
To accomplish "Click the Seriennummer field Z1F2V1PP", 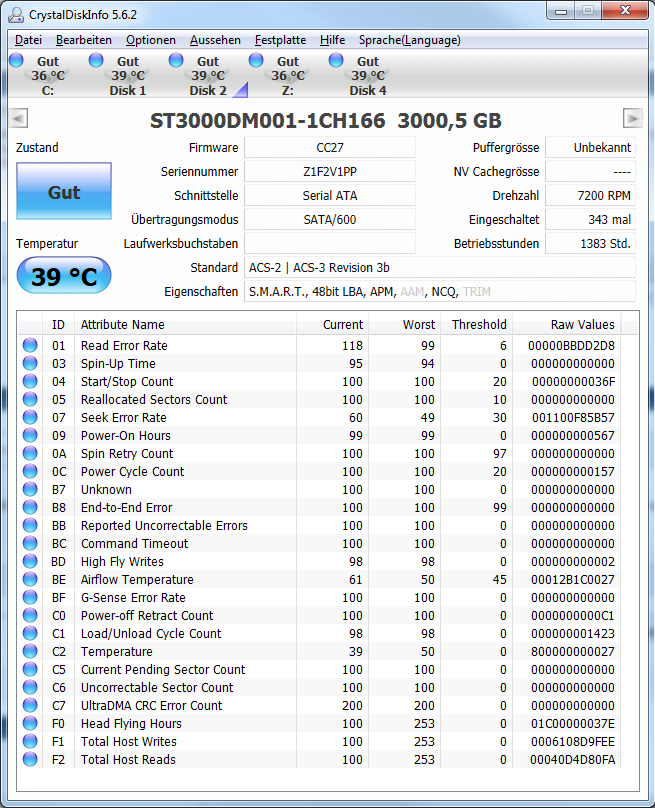I will 330,172.
